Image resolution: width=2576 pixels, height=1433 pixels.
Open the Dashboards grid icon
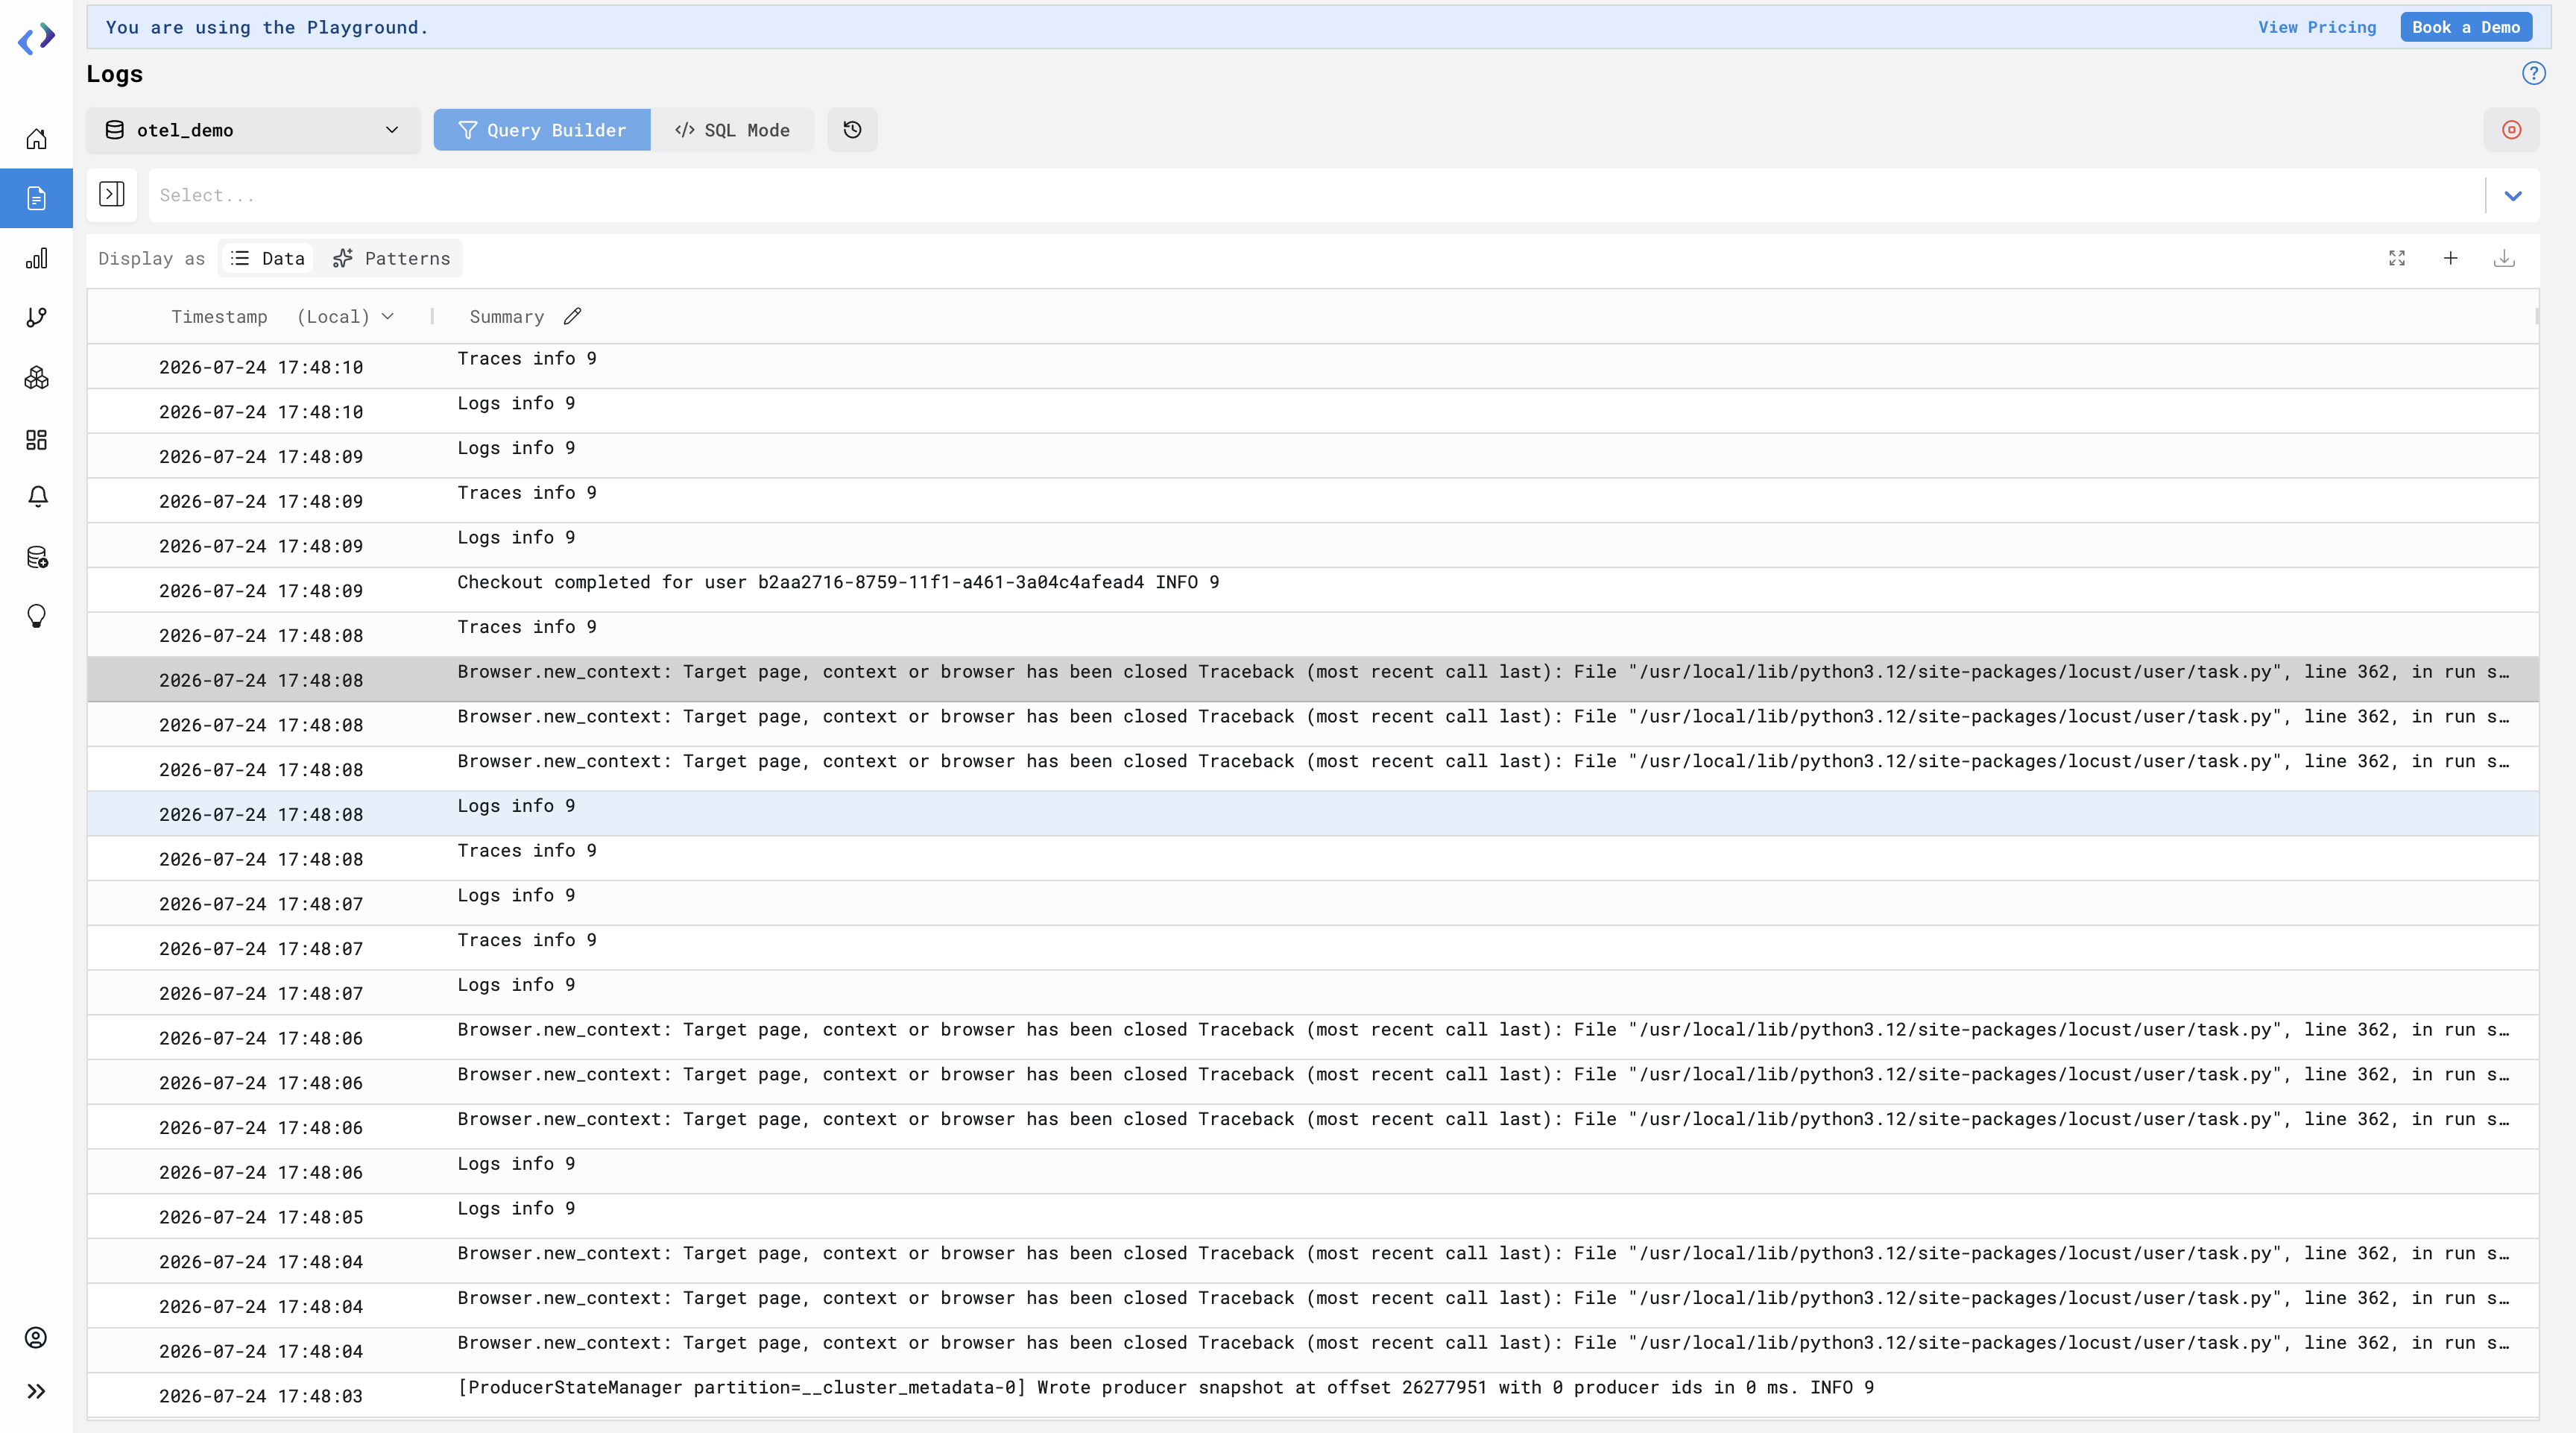point(37,440)
